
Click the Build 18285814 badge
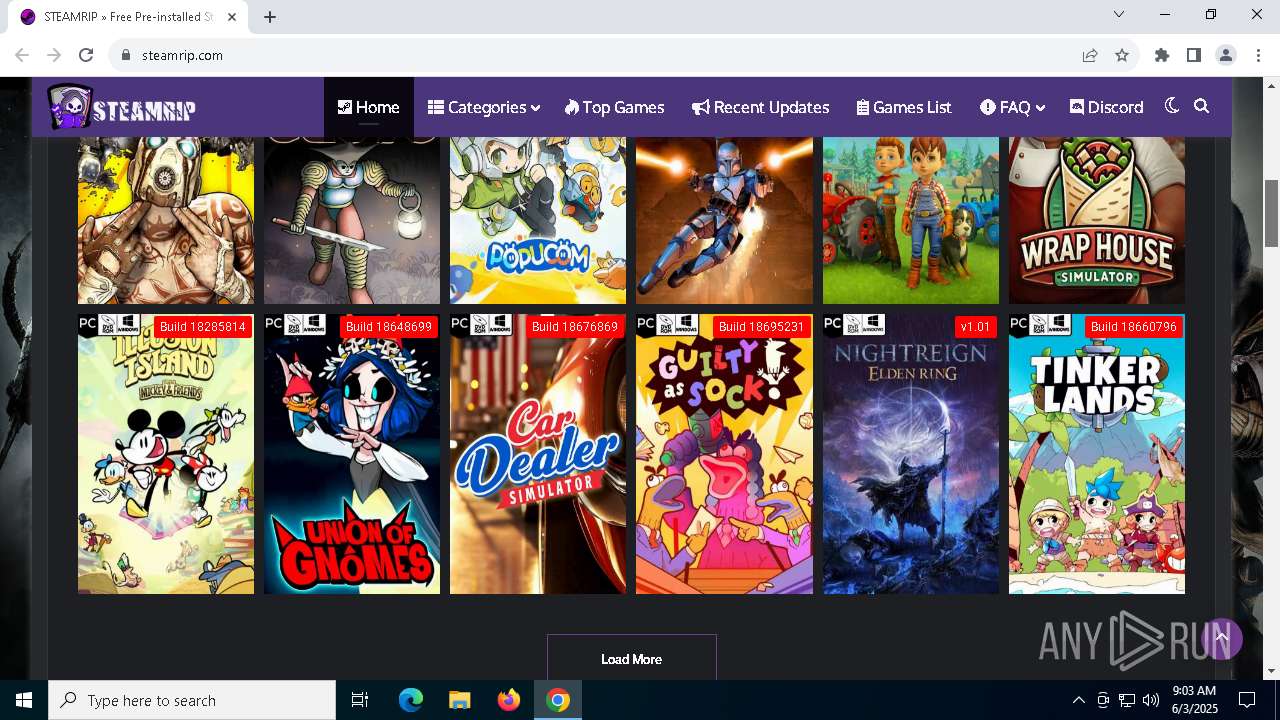tap(203, 327)
